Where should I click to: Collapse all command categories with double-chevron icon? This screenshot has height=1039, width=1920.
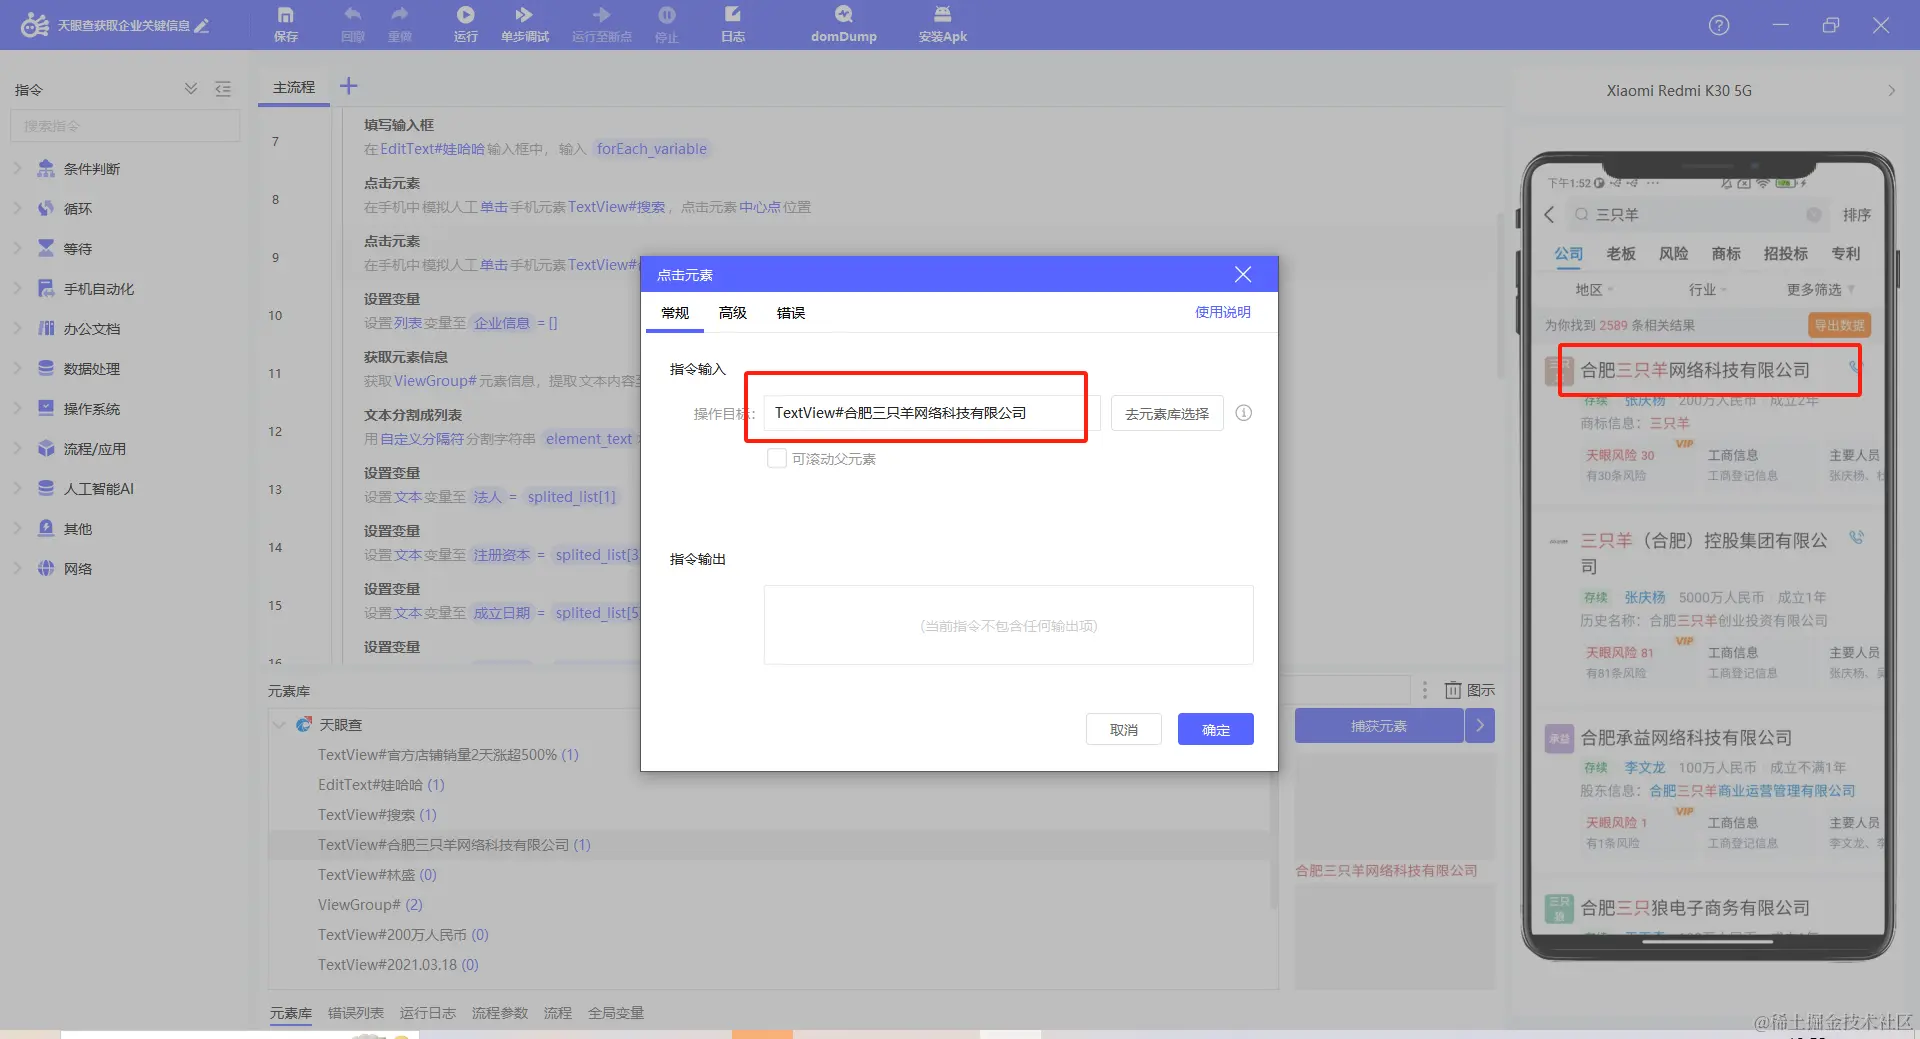coord(191,89)
